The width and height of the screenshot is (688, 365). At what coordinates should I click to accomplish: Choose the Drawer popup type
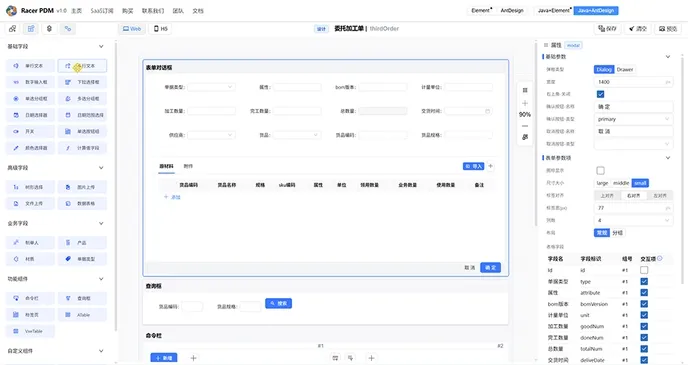click(x=625, y=69)
